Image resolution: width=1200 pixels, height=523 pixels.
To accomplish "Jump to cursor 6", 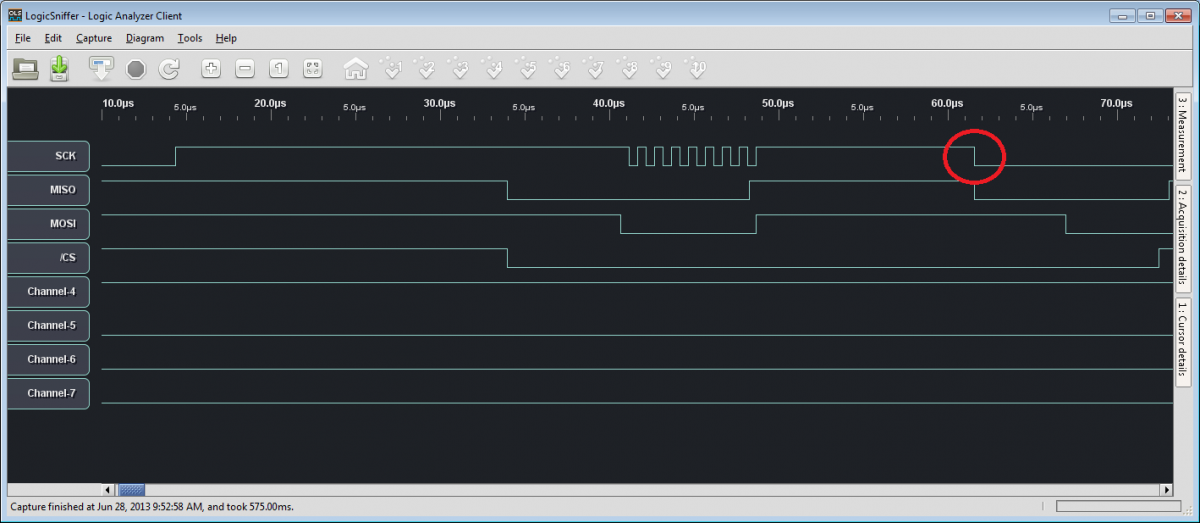I will coord(561,69).
